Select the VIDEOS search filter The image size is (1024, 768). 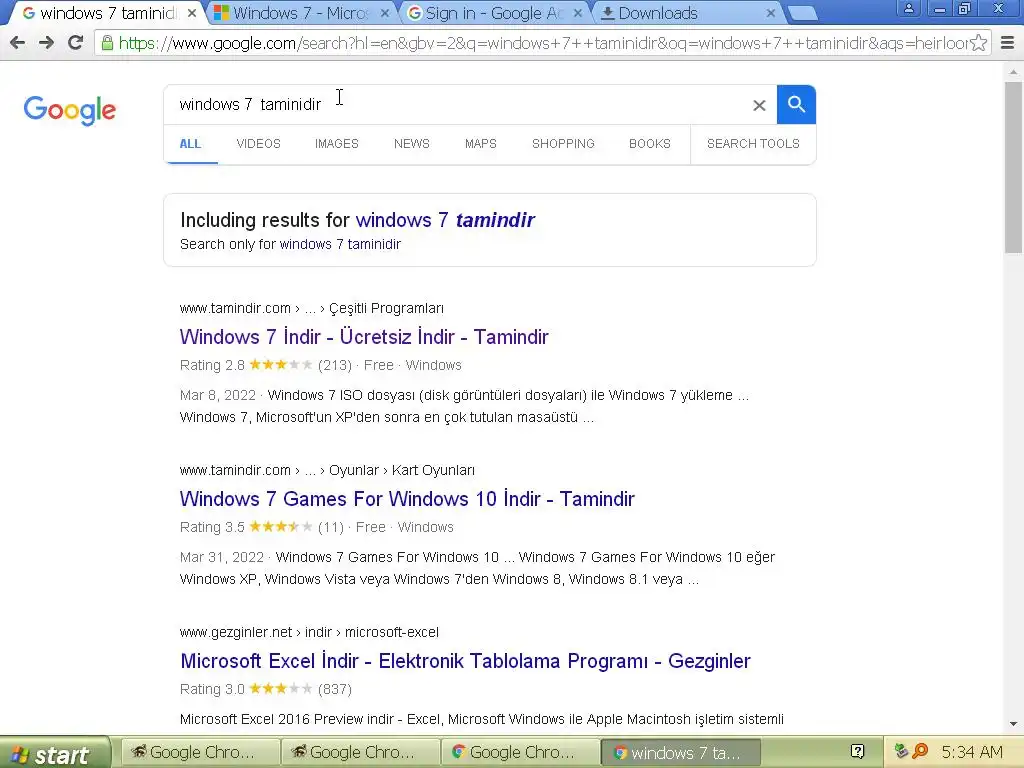coord(259,144)
